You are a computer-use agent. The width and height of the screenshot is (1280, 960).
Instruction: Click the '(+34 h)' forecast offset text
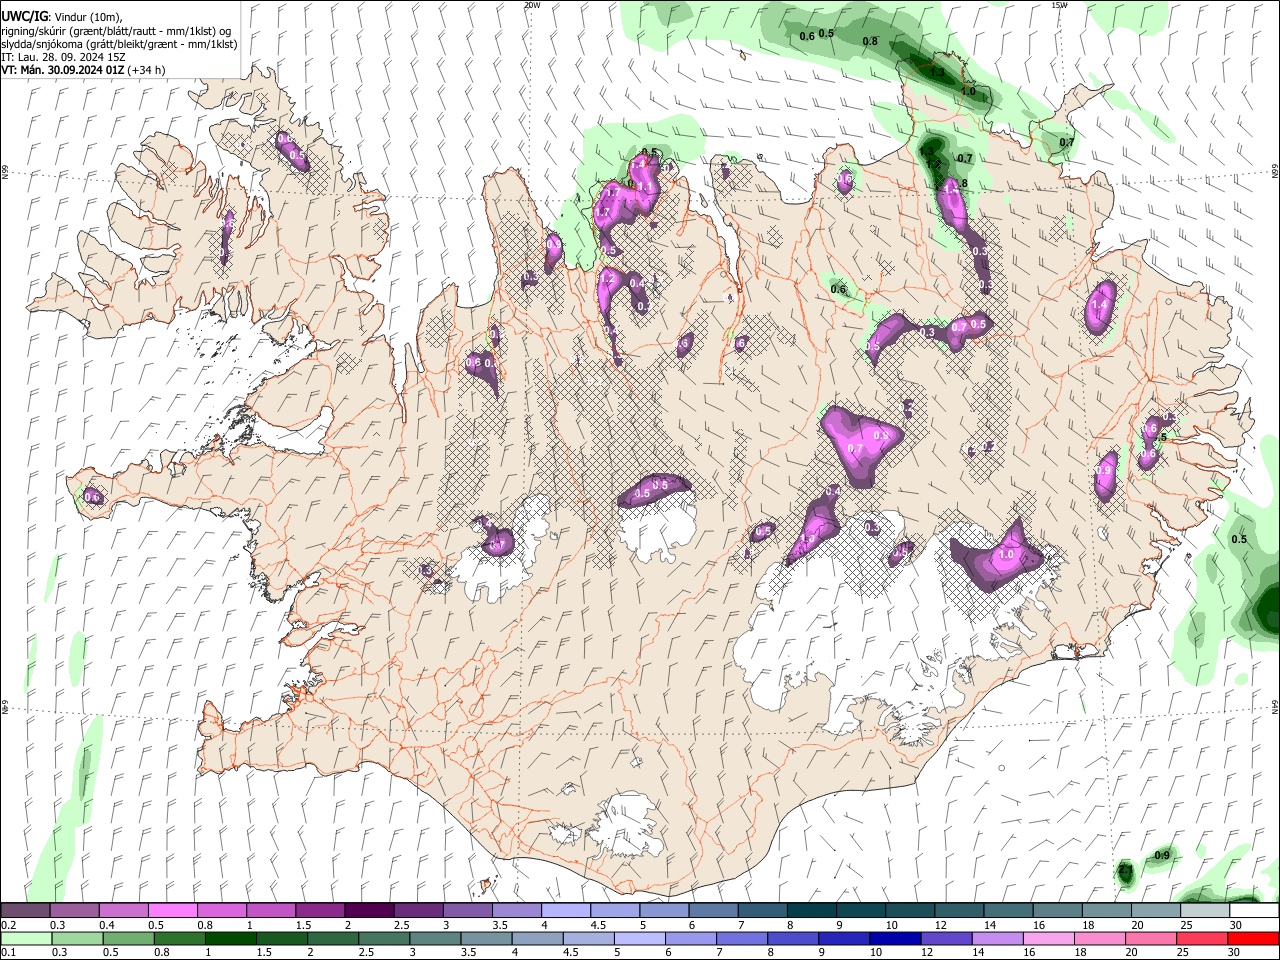click(x=147, y=70)
